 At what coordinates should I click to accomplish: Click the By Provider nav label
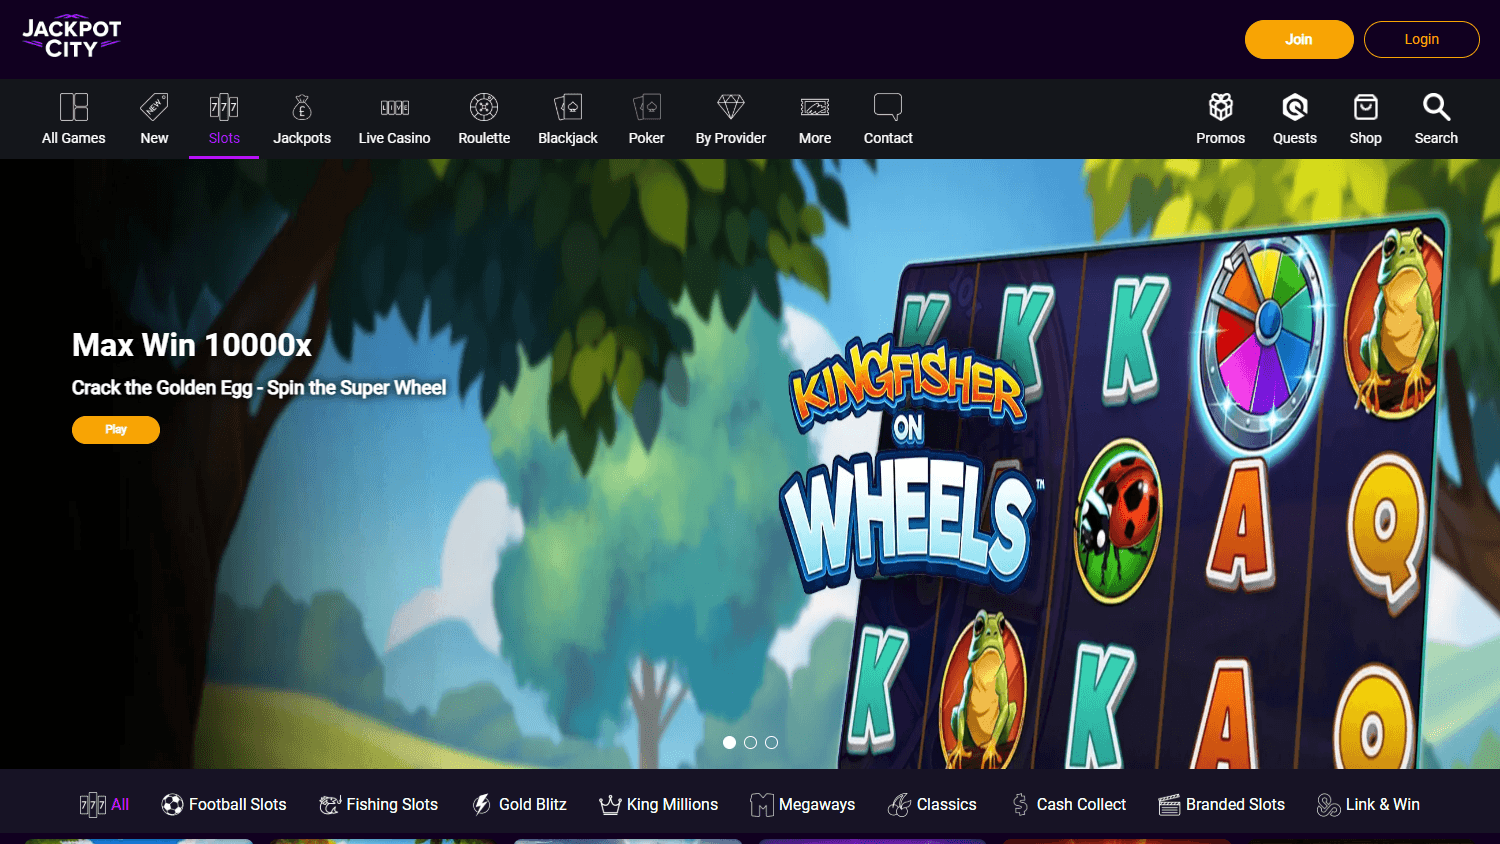click(731, 138)
